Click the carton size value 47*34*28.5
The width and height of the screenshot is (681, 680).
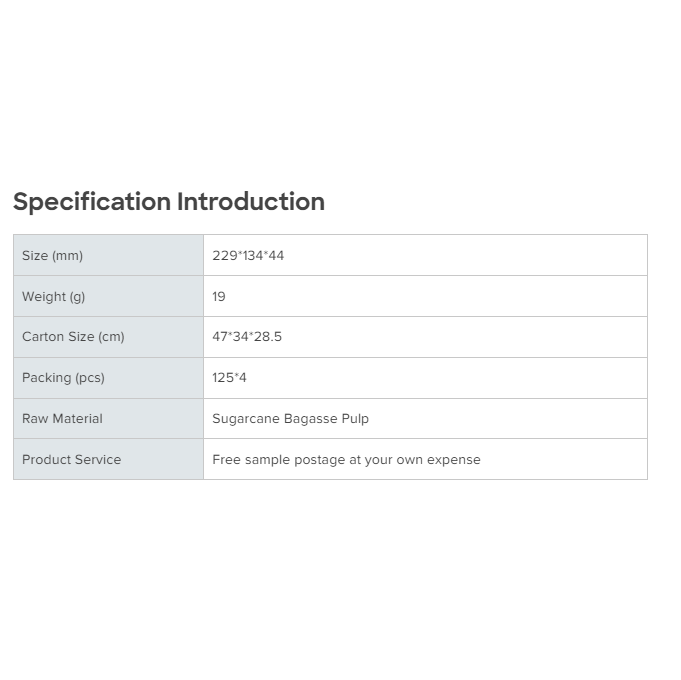(247, 337)
